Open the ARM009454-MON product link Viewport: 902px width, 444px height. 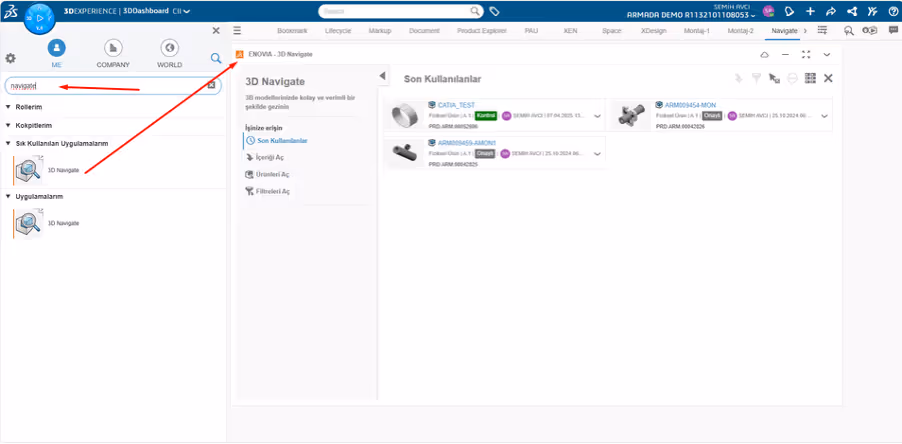click(x=690, y=105)
